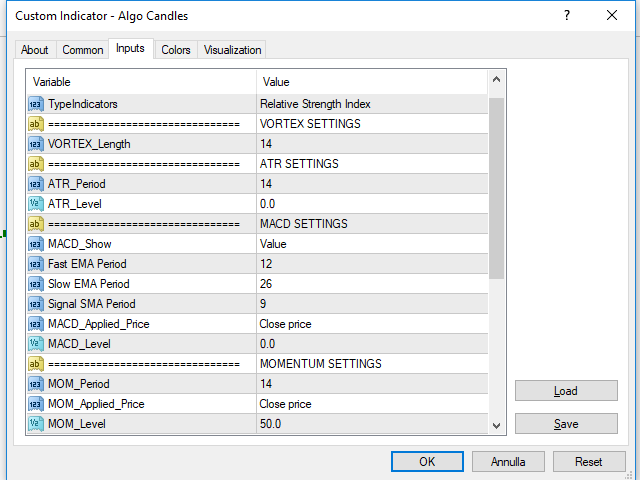Click the string icon beside VORTEX SETTINGS separator

point(35,124)
